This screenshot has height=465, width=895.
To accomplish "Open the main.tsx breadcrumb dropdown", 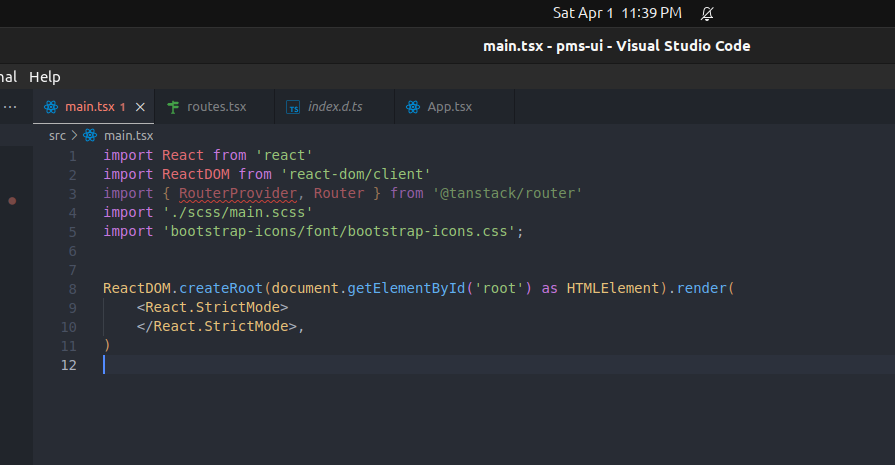I will click(x=129, y=135).
